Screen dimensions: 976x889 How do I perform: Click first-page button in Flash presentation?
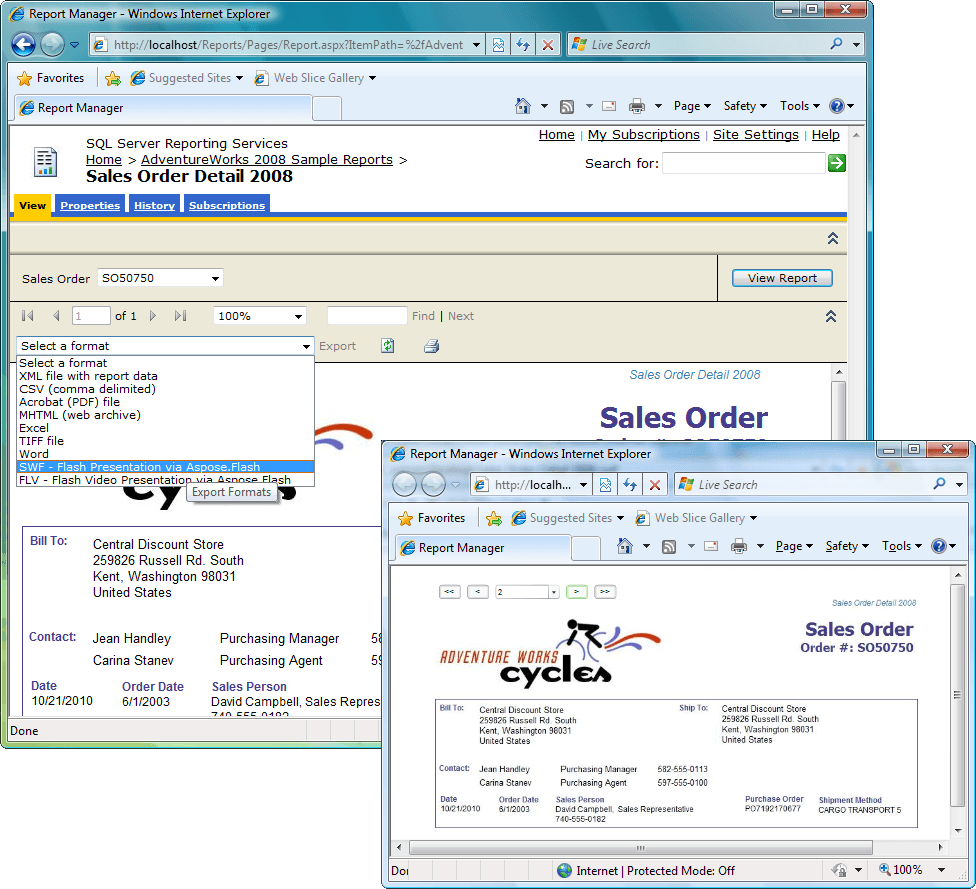[449, 591]
